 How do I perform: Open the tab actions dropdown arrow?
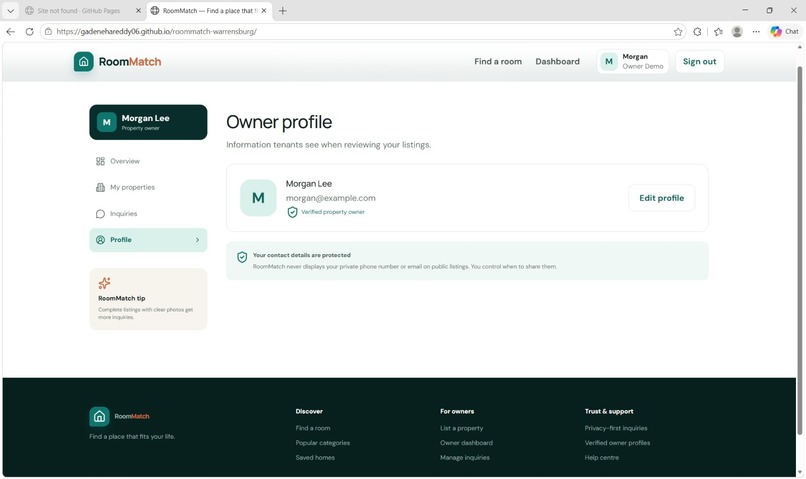(10, 11)
